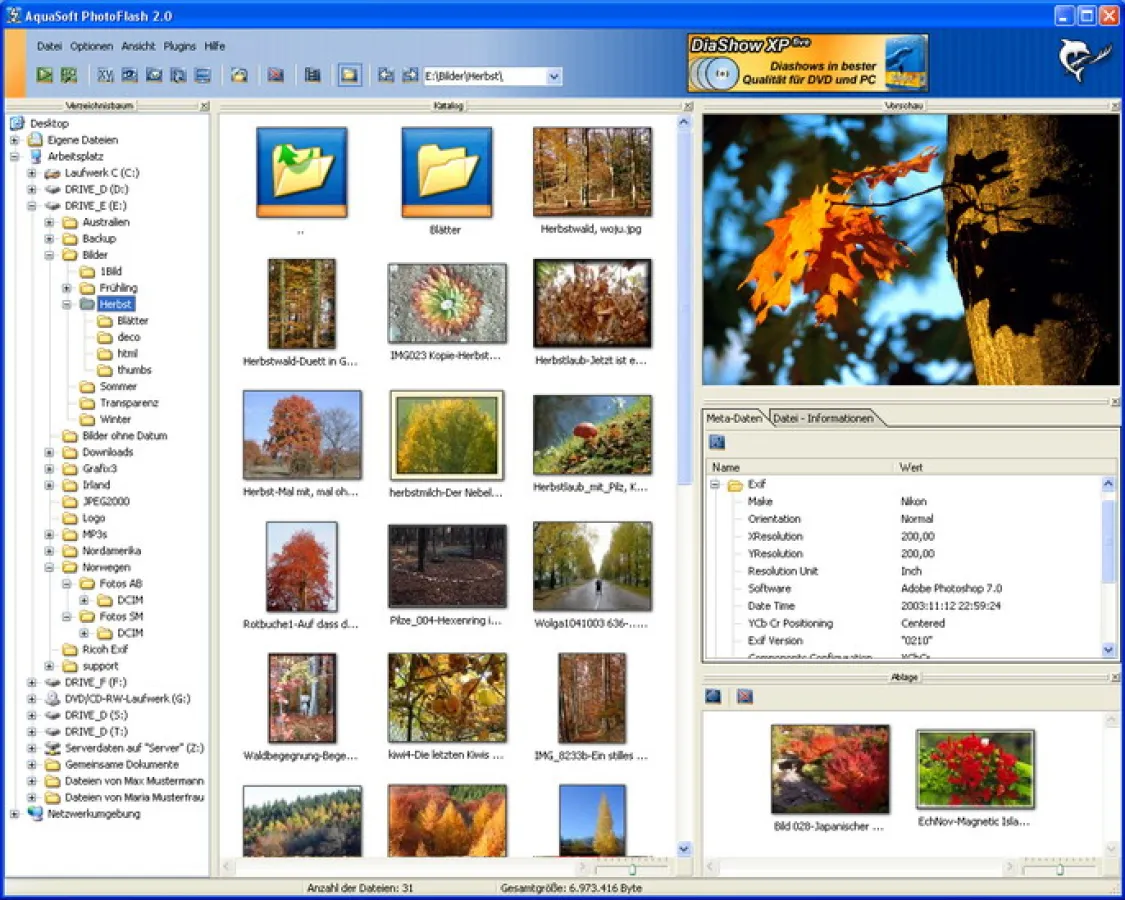Click the dolphin logo in top right
The image size is (1125, 900).
1080,61
